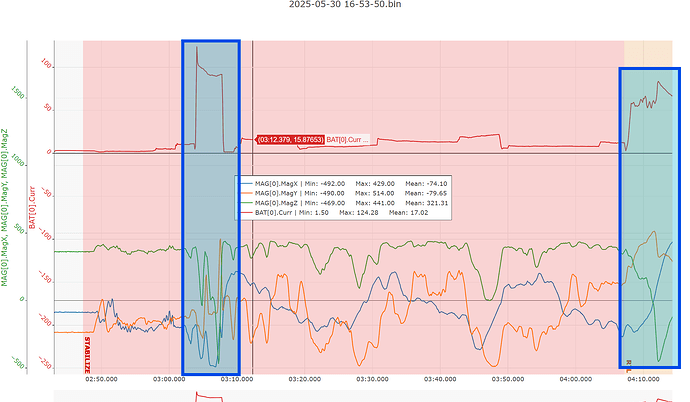Click the 03:50.000 time axis tick

coord(508,379)
